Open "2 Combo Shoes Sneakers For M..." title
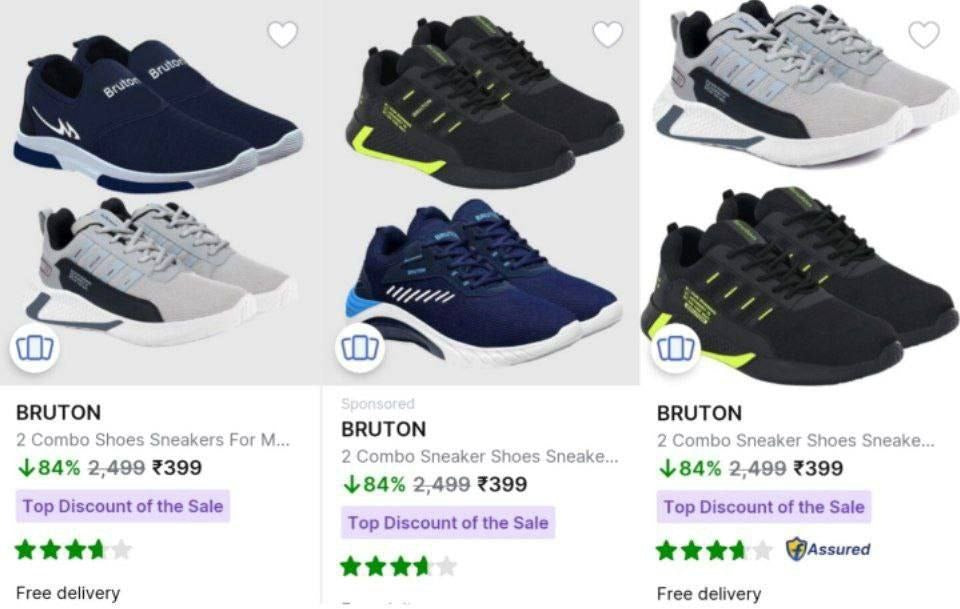 tap(154, 440)
